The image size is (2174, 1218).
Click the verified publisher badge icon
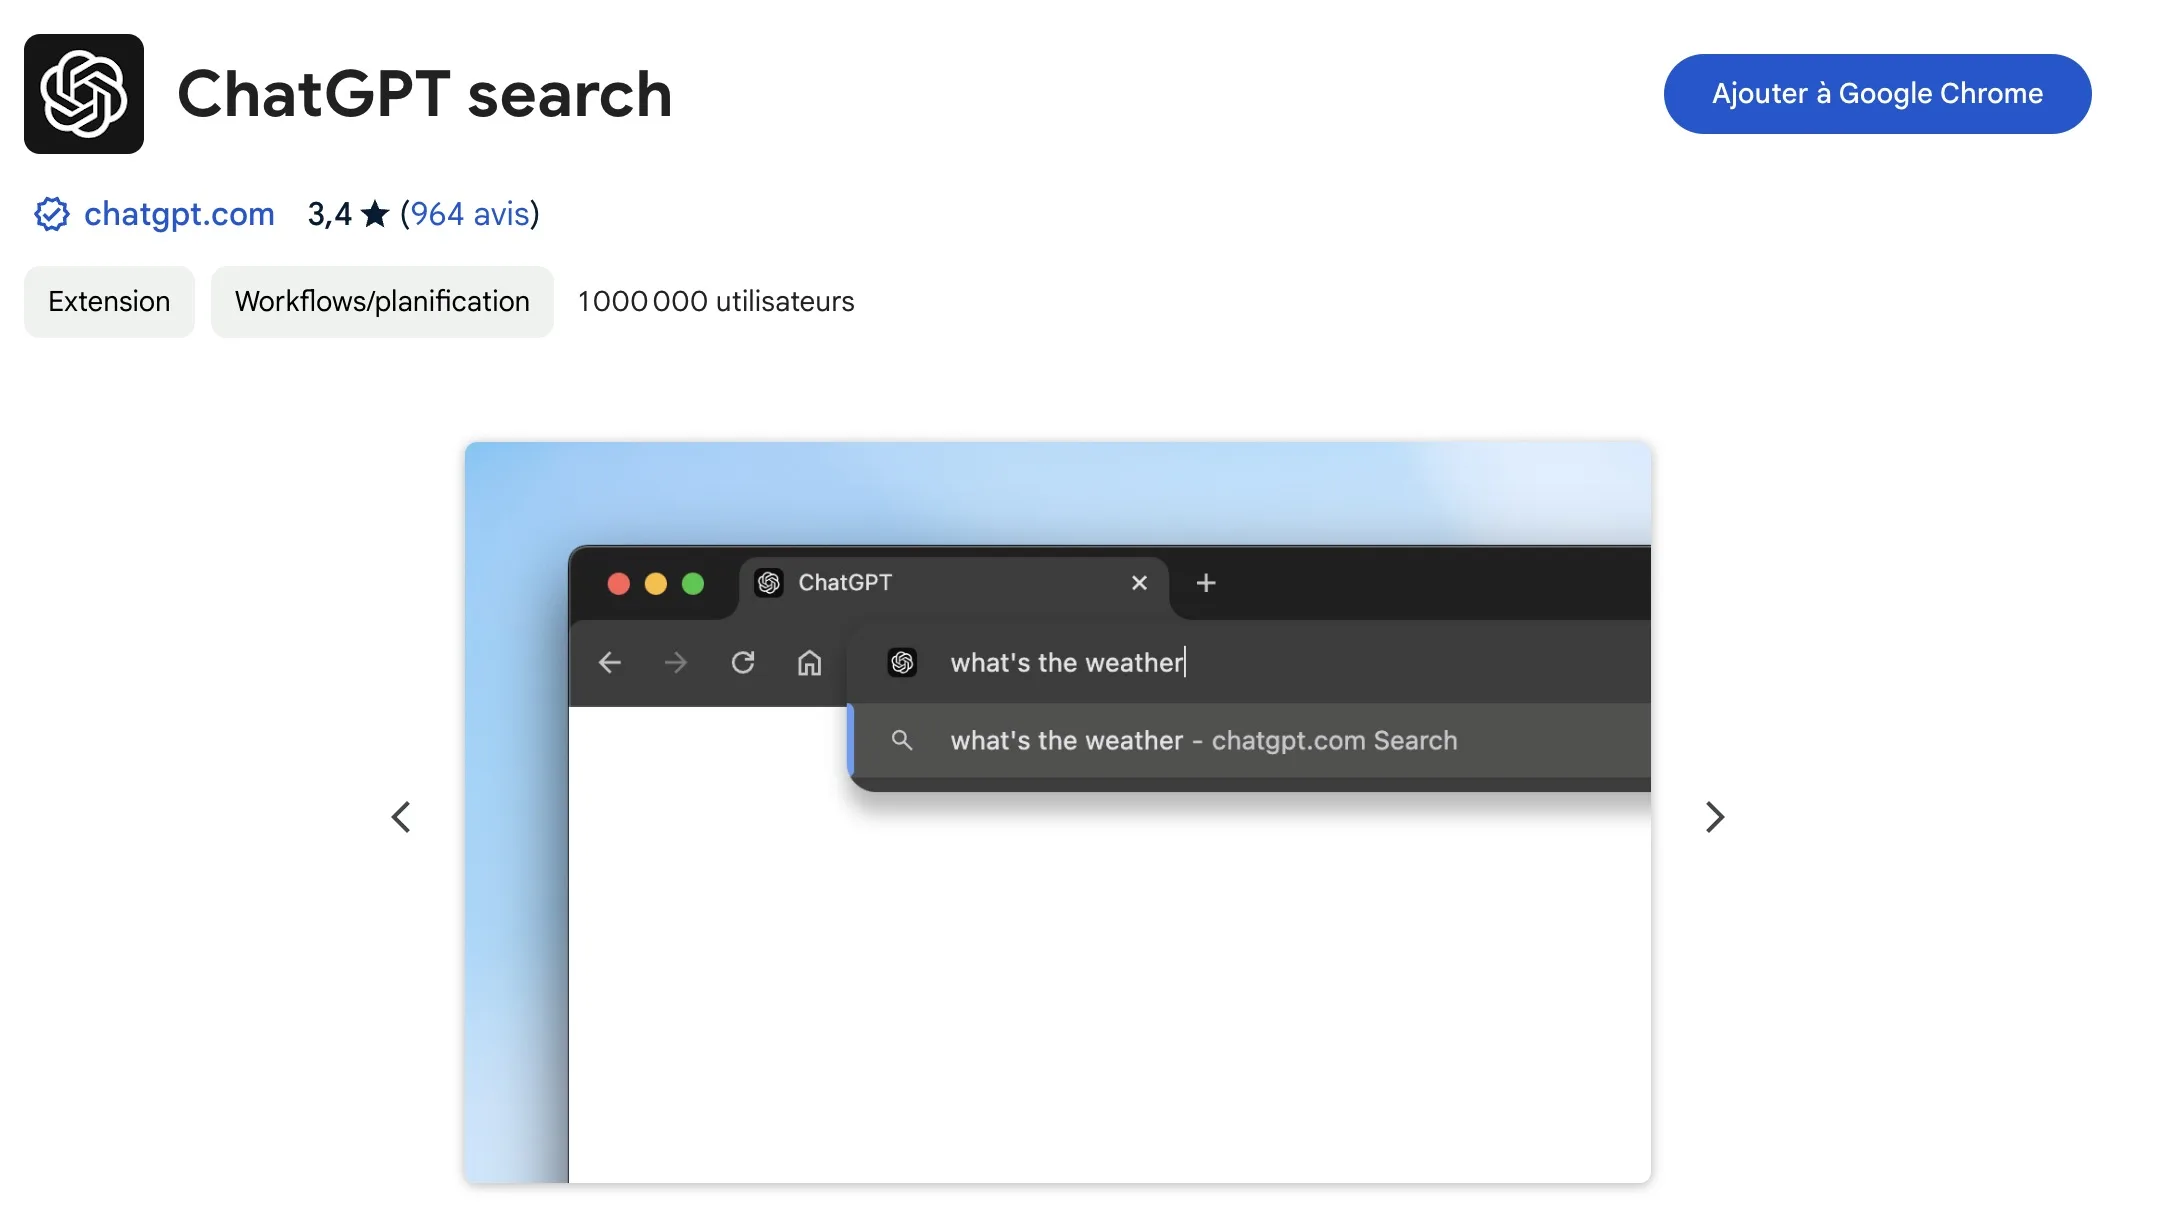(x=51, y=214)
